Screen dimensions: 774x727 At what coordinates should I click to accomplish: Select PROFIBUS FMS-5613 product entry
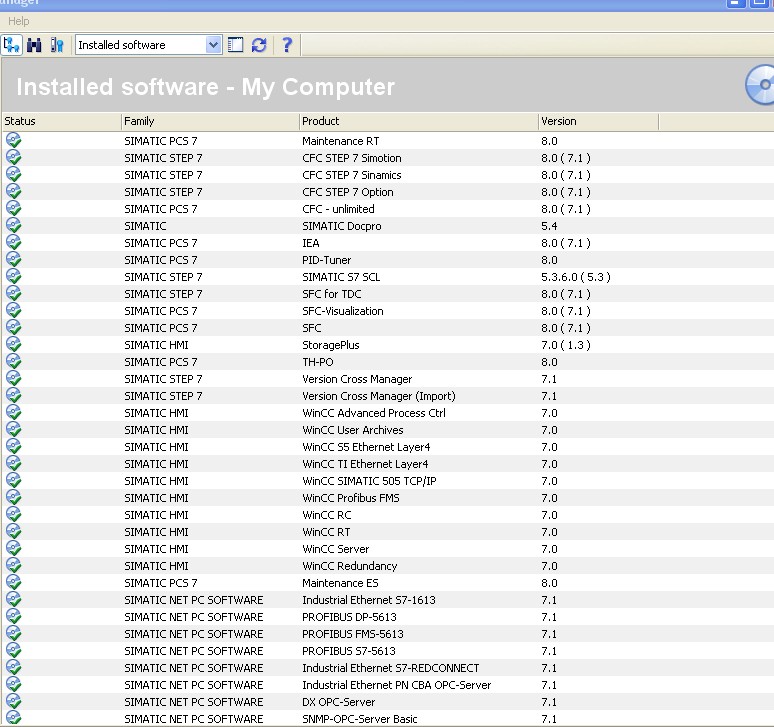coord(353,634)
